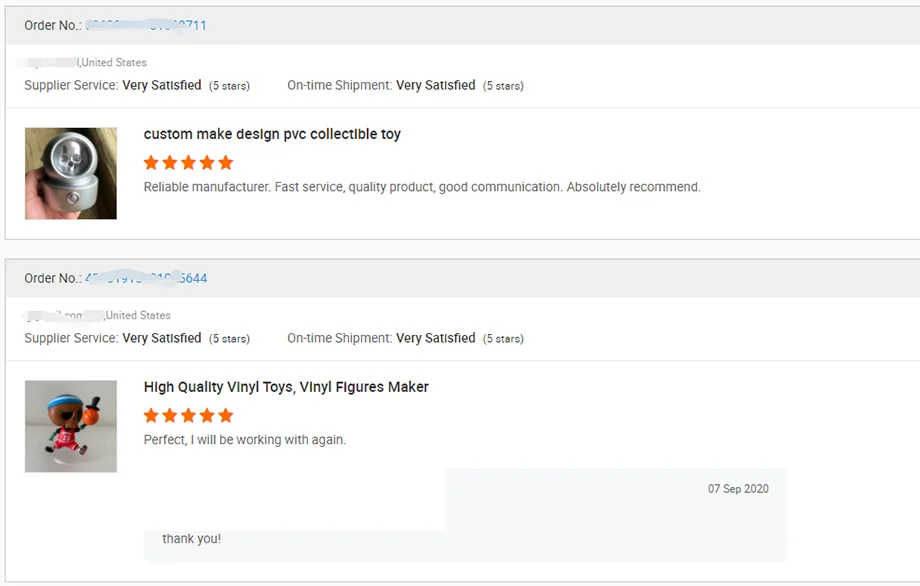Click the 07 Sep 2020 reply date
The height and width of the screenshot is (586, 920).
pos(738,489)
